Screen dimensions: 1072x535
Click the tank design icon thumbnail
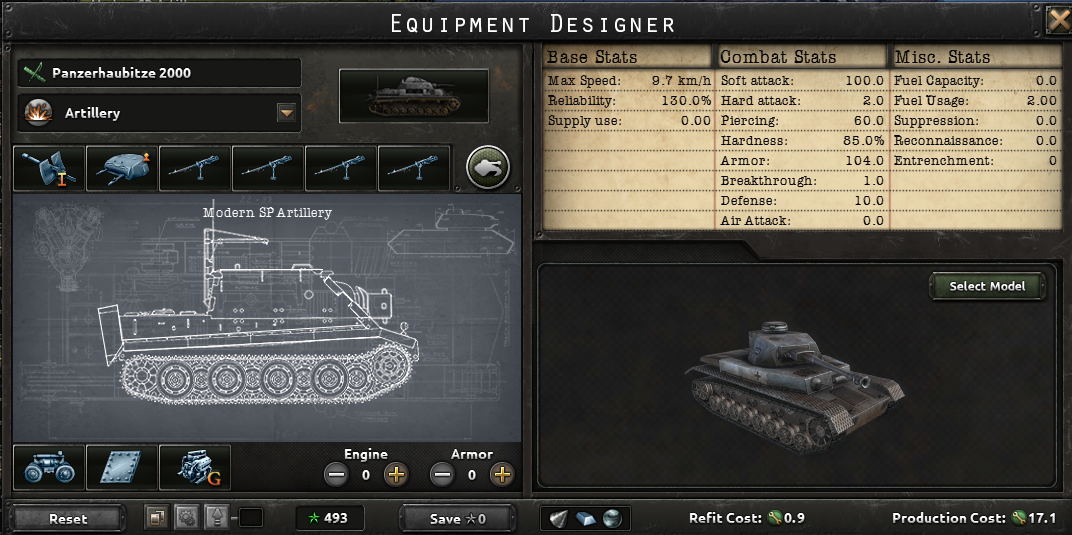pos(414,96)
